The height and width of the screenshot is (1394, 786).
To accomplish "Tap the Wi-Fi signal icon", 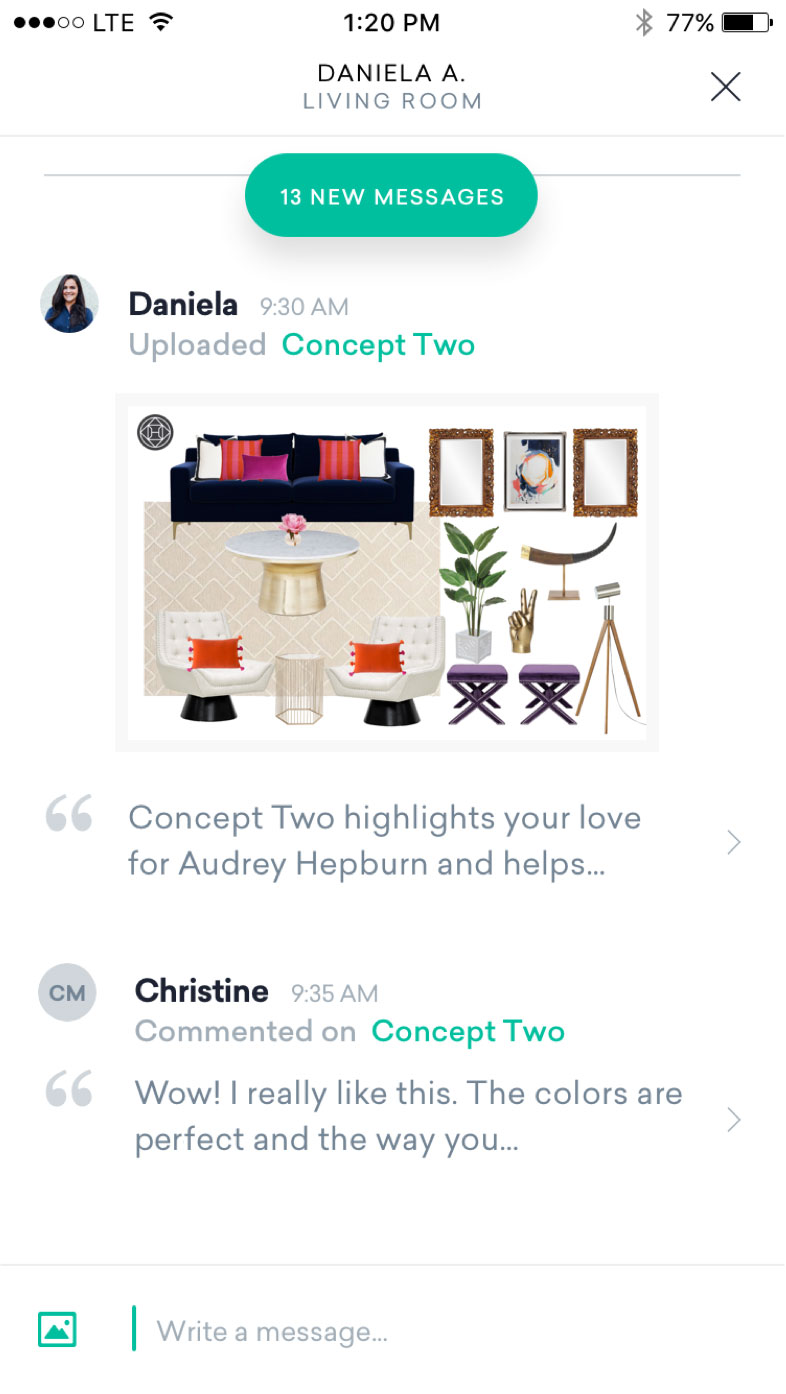I will tap(159, 22).
